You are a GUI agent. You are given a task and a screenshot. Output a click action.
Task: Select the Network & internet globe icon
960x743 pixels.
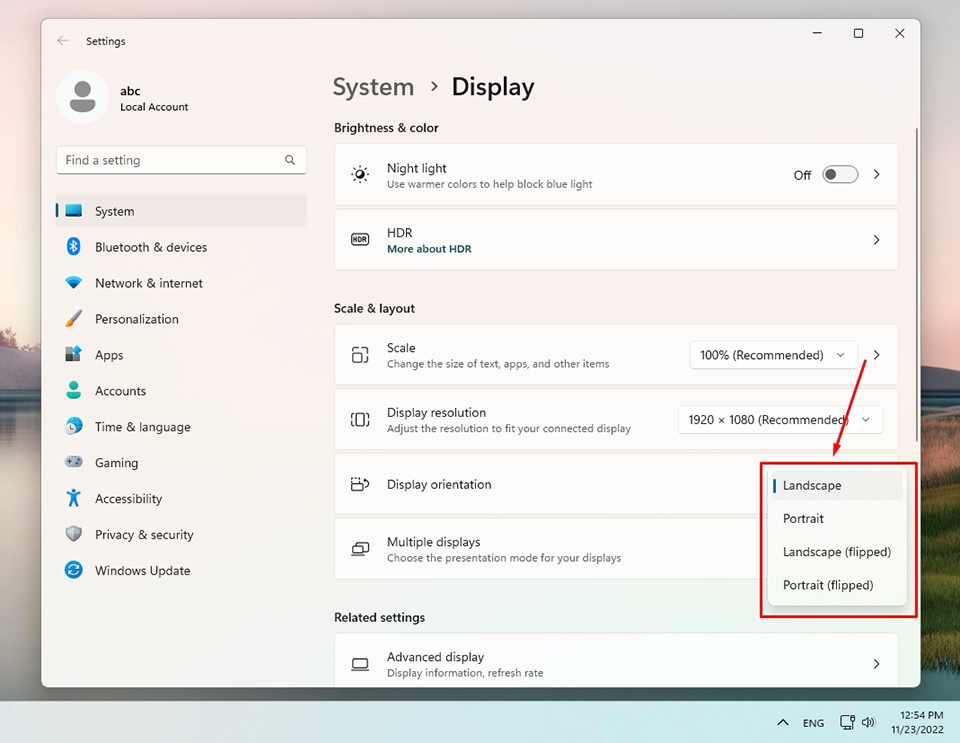[x=75, y=283]
